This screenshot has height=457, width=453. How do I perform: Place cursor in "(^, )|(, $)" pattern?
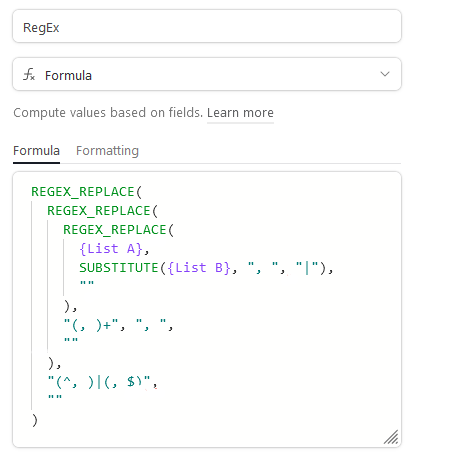pos(99,382)
